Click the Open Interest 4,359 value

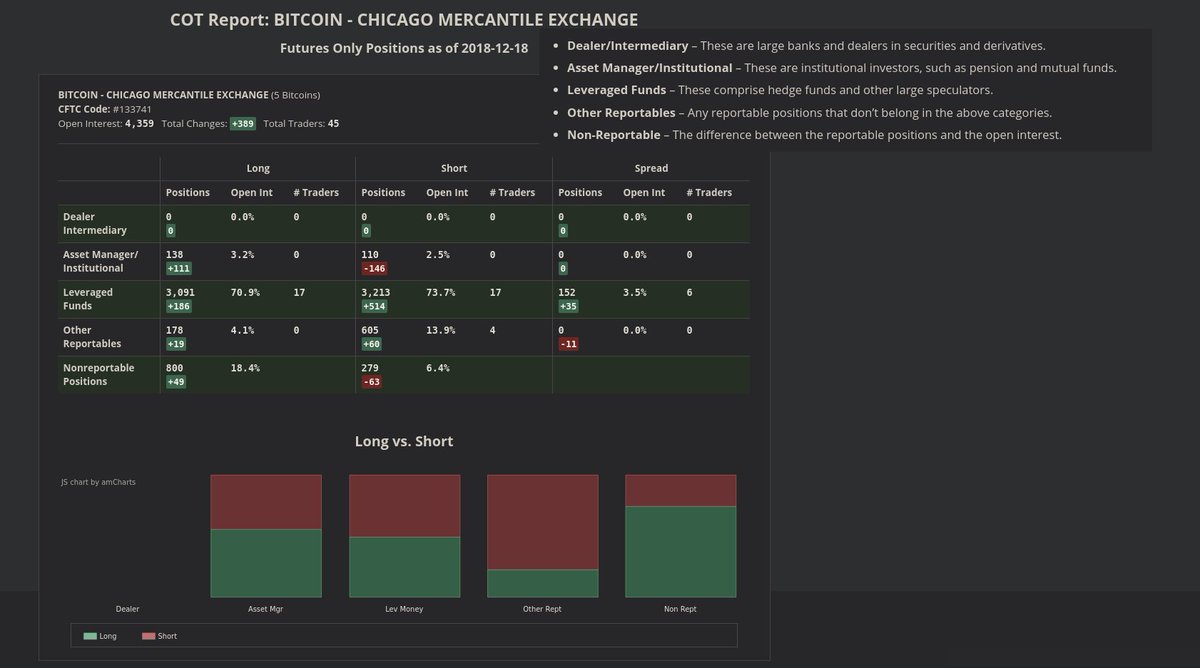139,124
